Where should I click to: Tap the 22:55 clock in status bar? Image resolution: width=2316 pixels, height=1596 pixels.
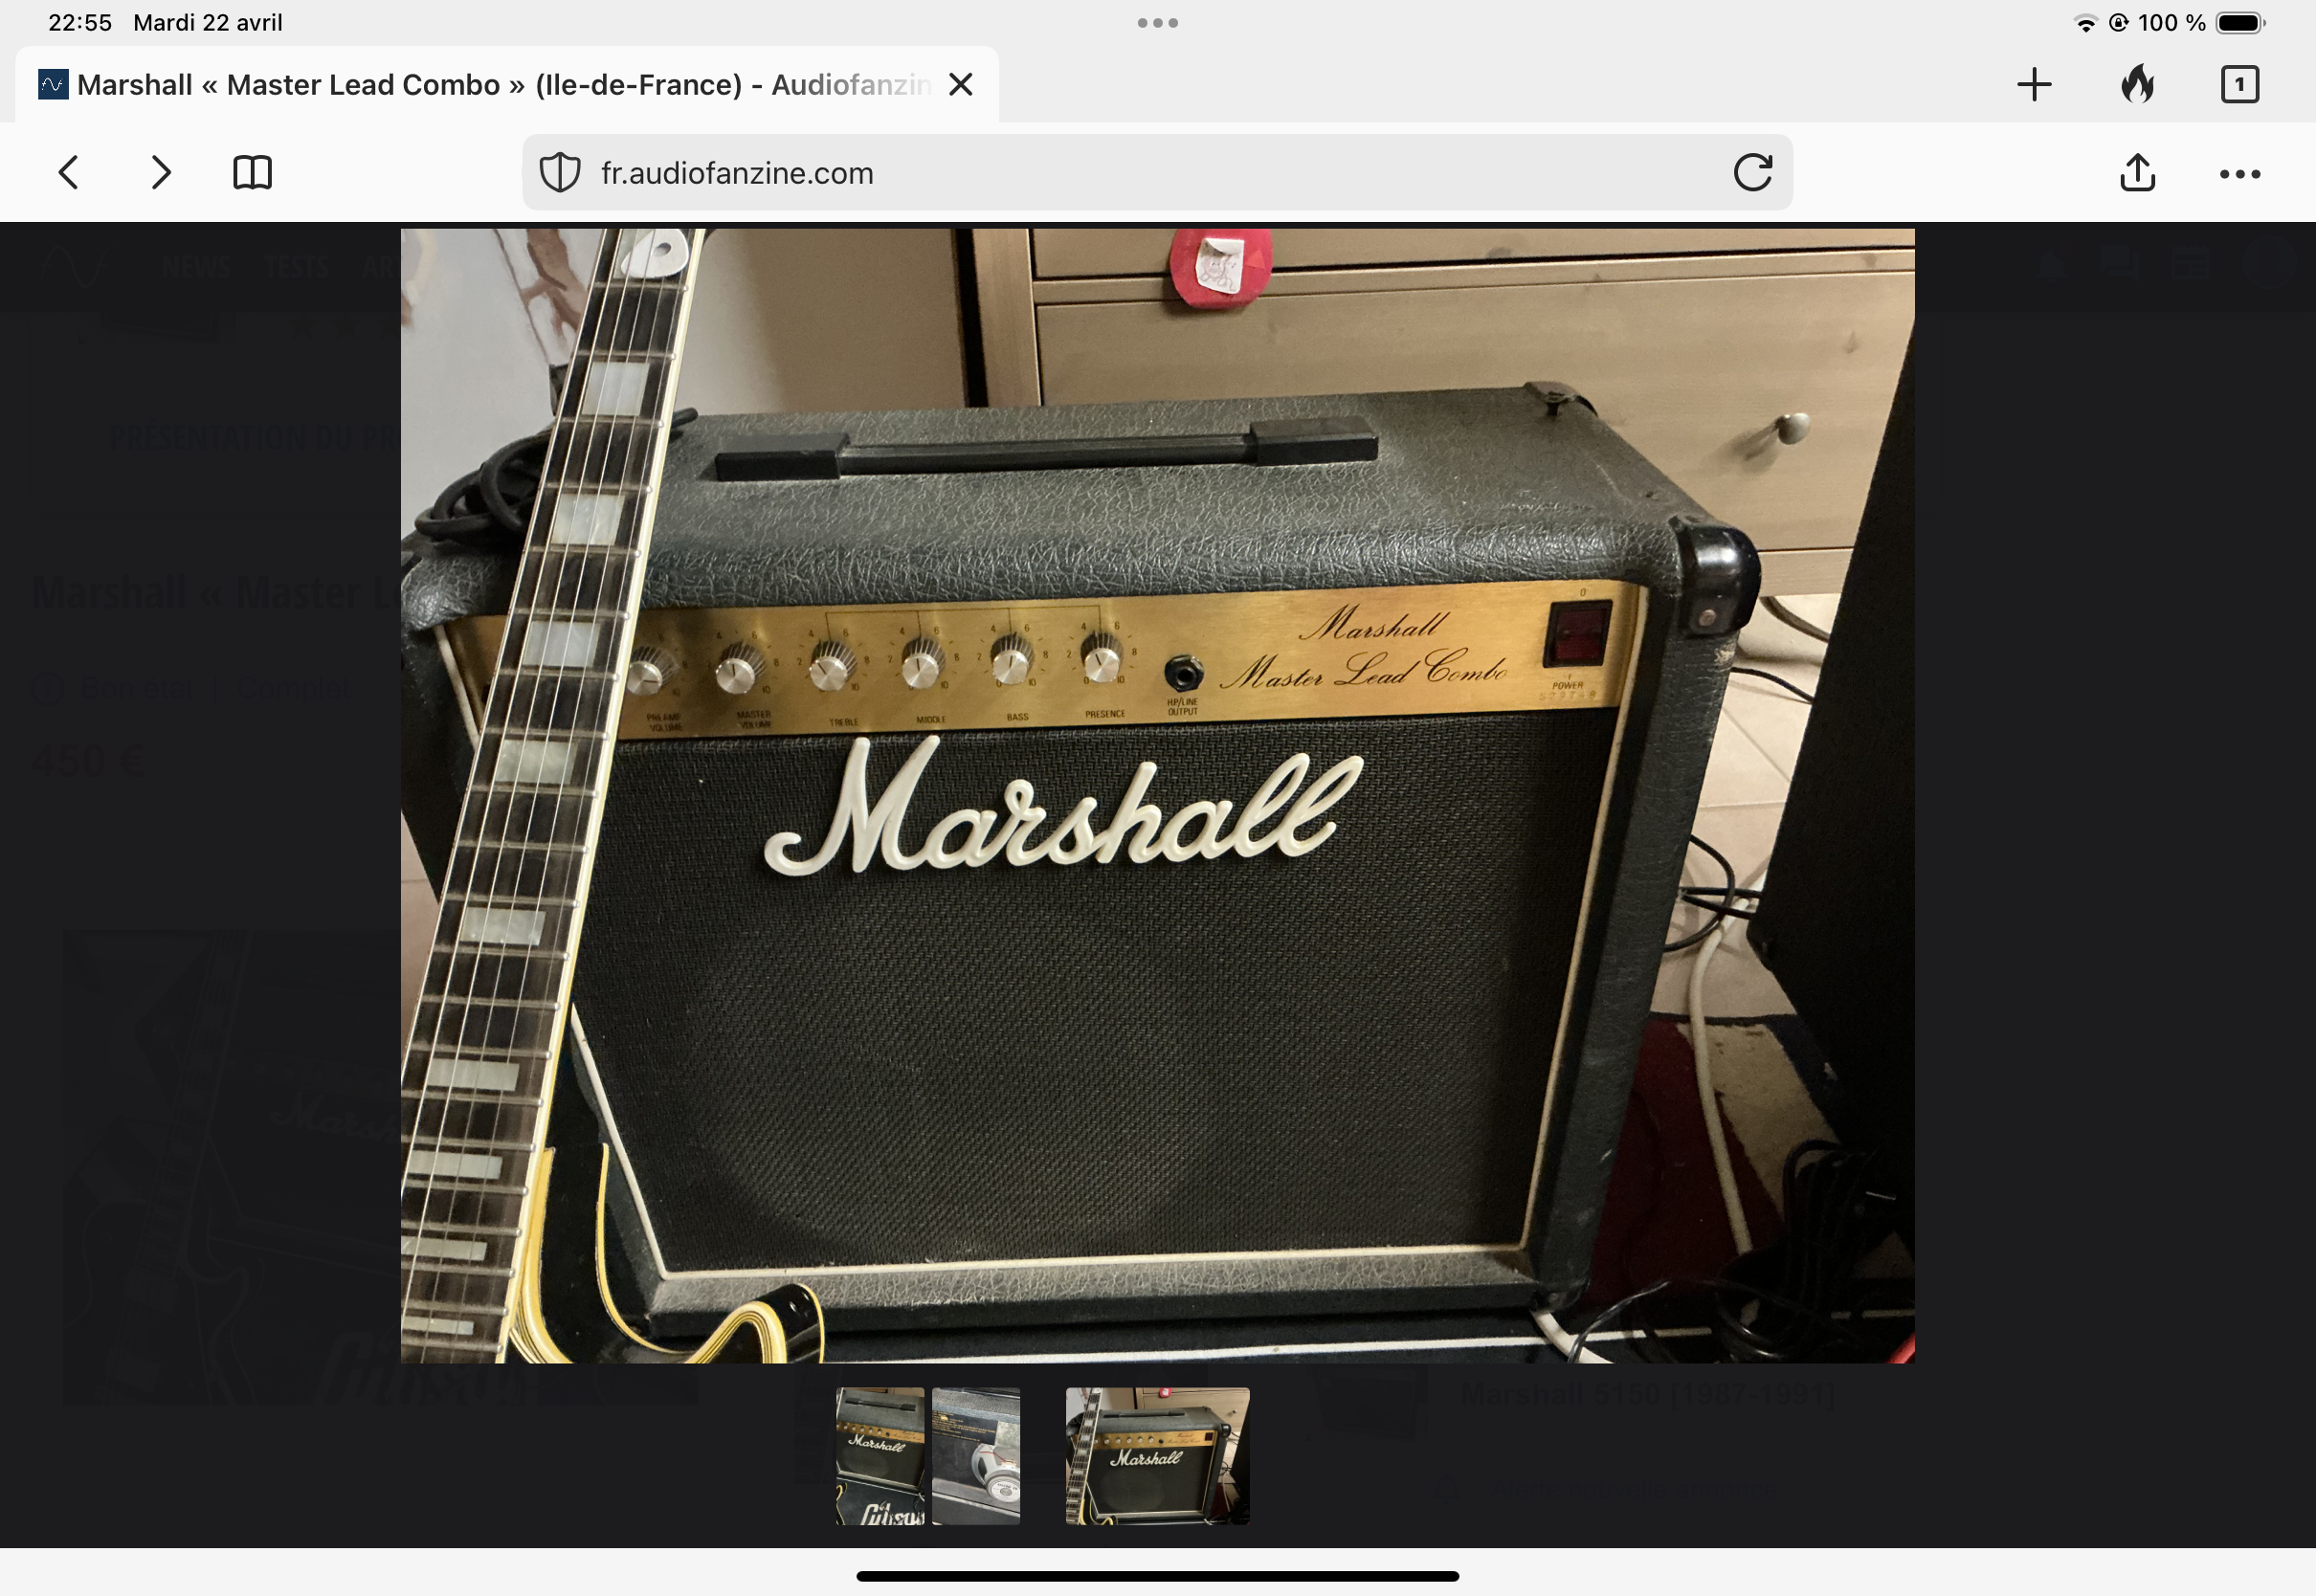pos(80,22)
